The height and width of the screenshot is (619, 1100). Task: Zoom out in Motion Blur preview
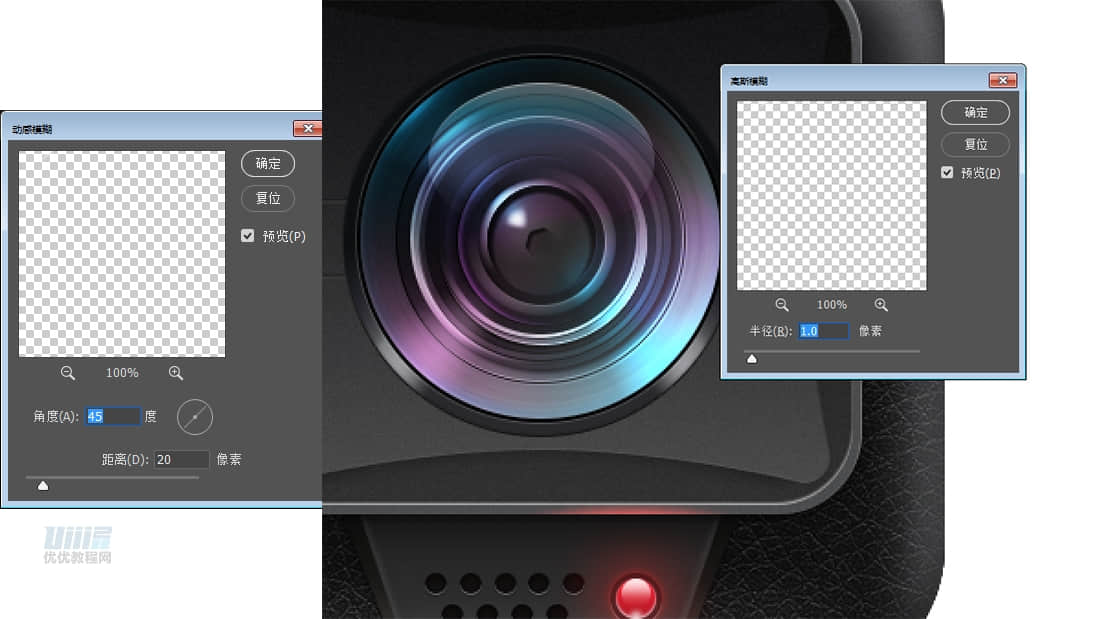(x=67, y=373)
